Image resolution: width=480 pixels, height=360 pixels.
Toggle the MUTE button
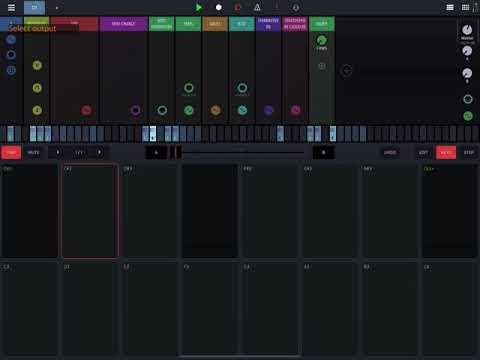pos(33,152)
